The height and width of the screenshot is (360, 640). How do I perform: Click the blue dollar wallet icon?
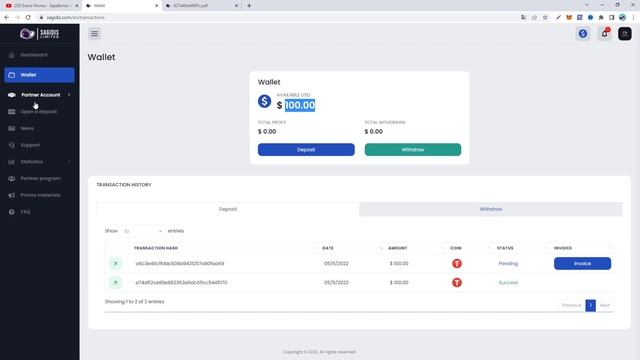(264, 101)
